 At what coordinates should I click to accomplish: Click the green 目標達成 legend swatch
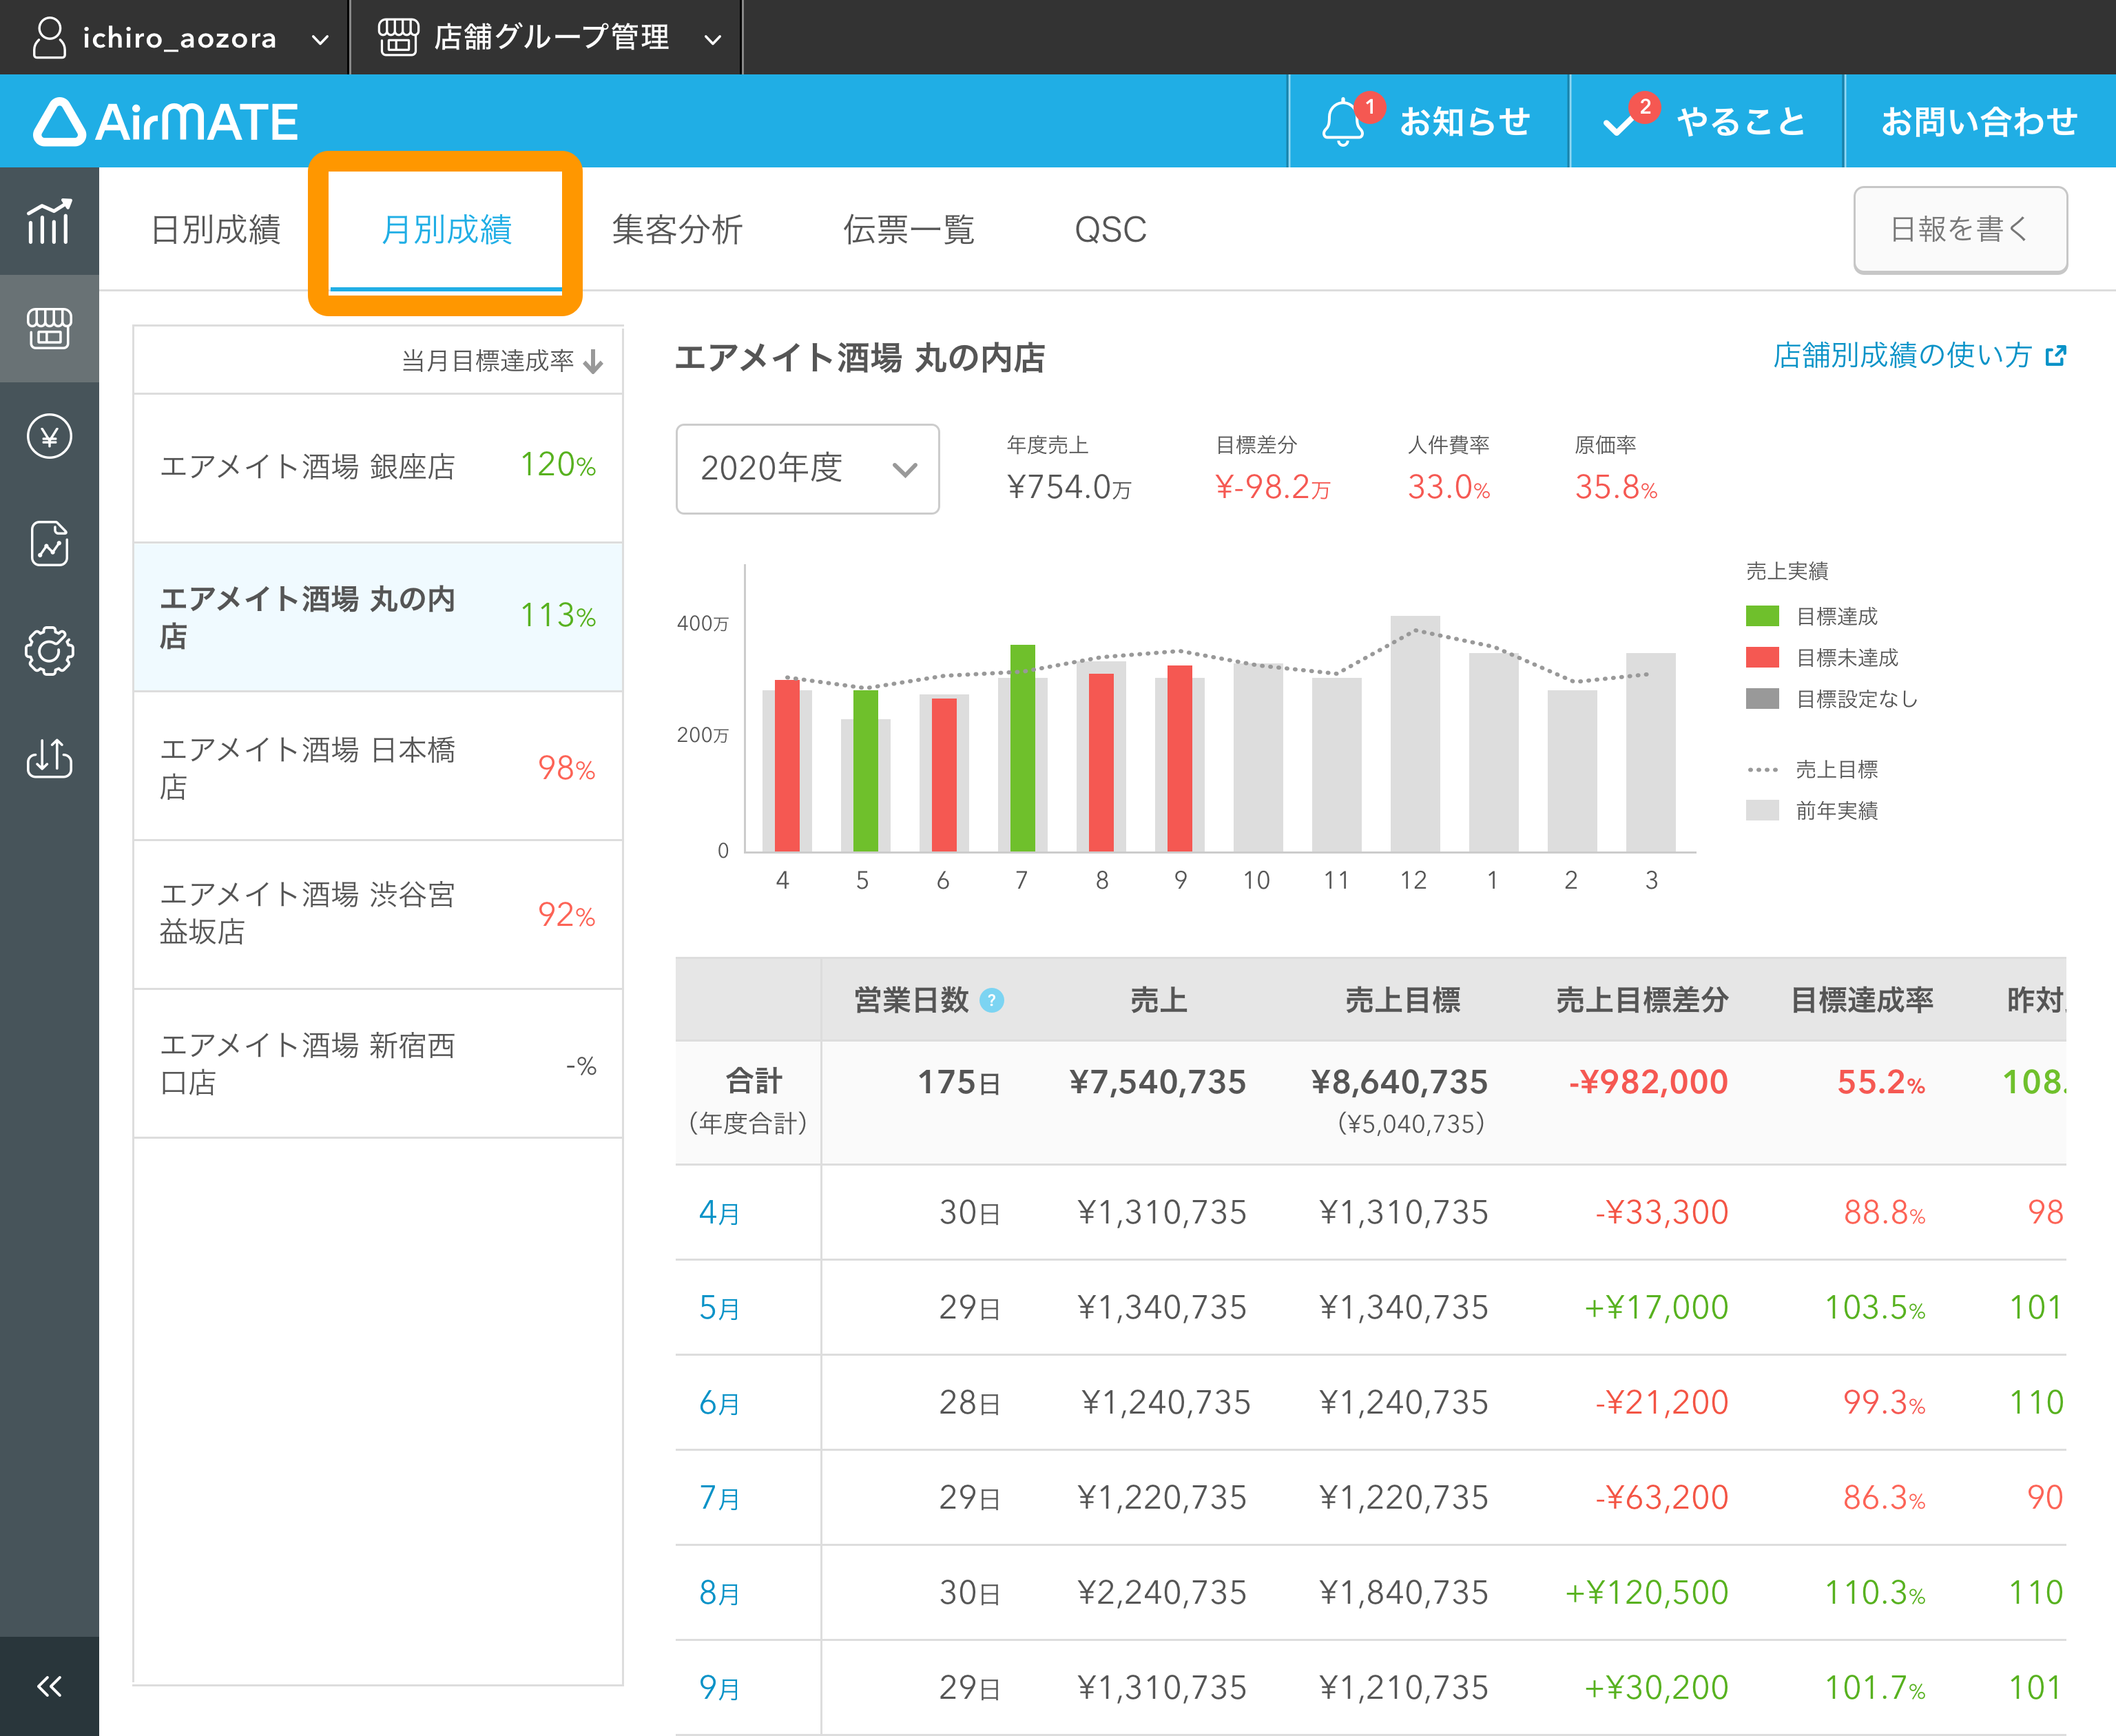pos(1762,616)
